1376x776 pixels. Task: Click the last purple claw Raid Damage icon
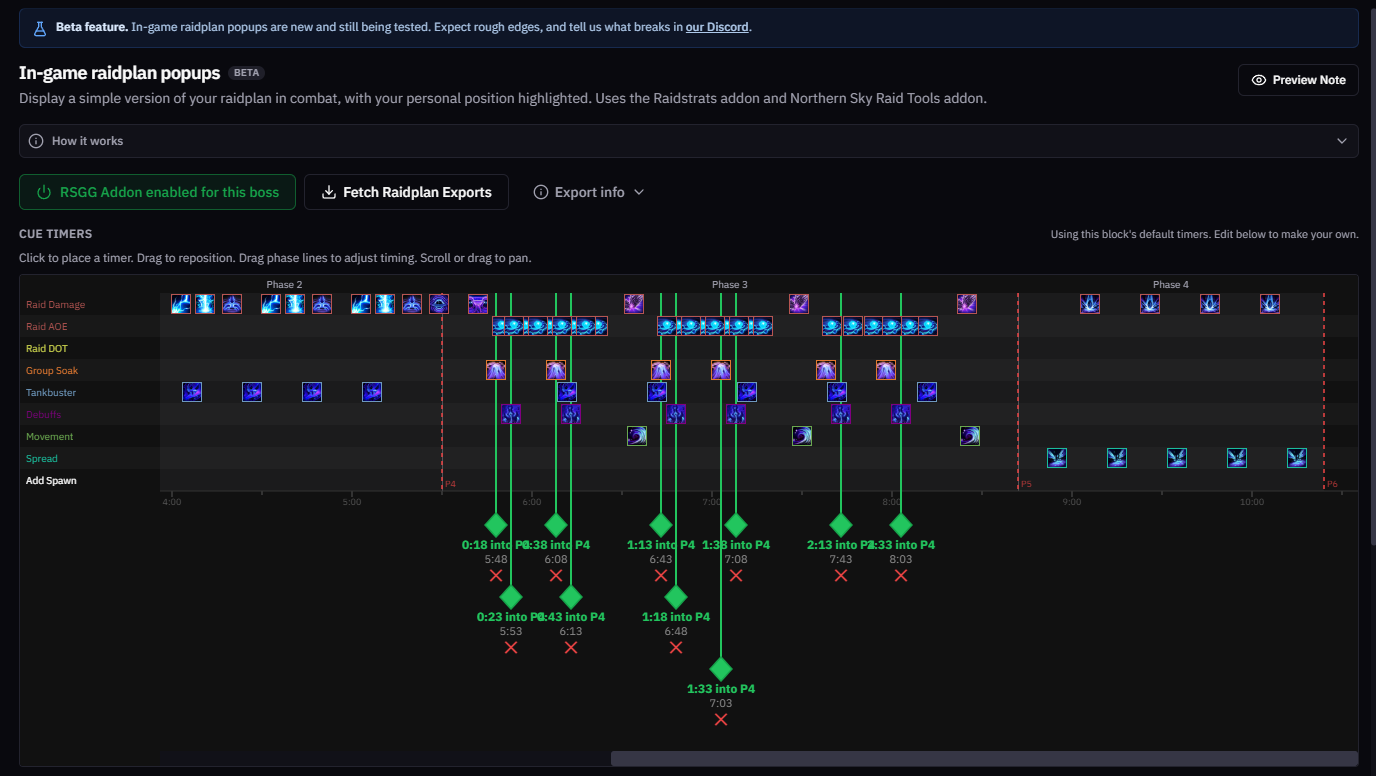pos(966,304)
